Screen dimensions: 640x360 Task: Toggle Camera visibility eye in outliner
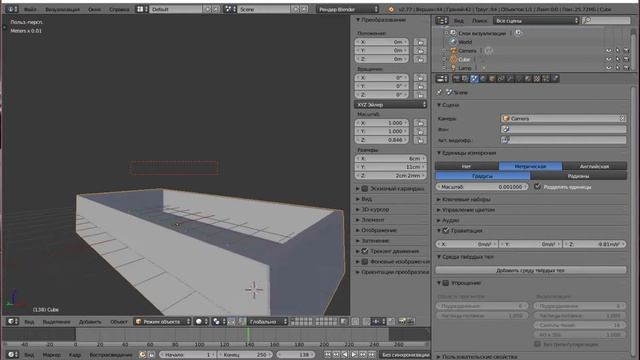(609, 51)
